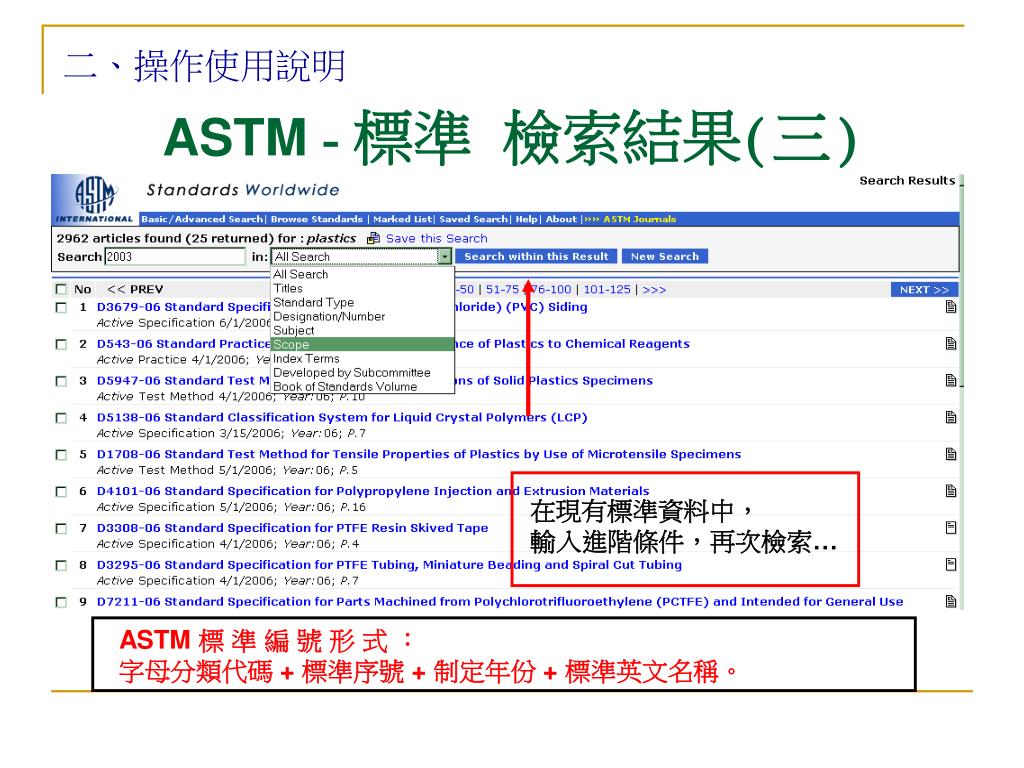Open document icon for result D3308-06
Image resolution: width=1024 pixels, height=768 pixels.
951,528
